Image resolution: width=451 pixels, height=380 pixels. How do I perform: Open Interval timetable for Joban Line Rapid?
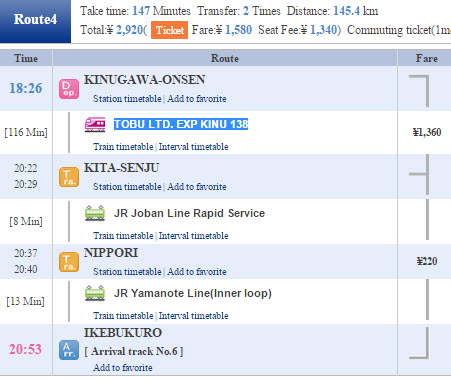coord(193,236)
